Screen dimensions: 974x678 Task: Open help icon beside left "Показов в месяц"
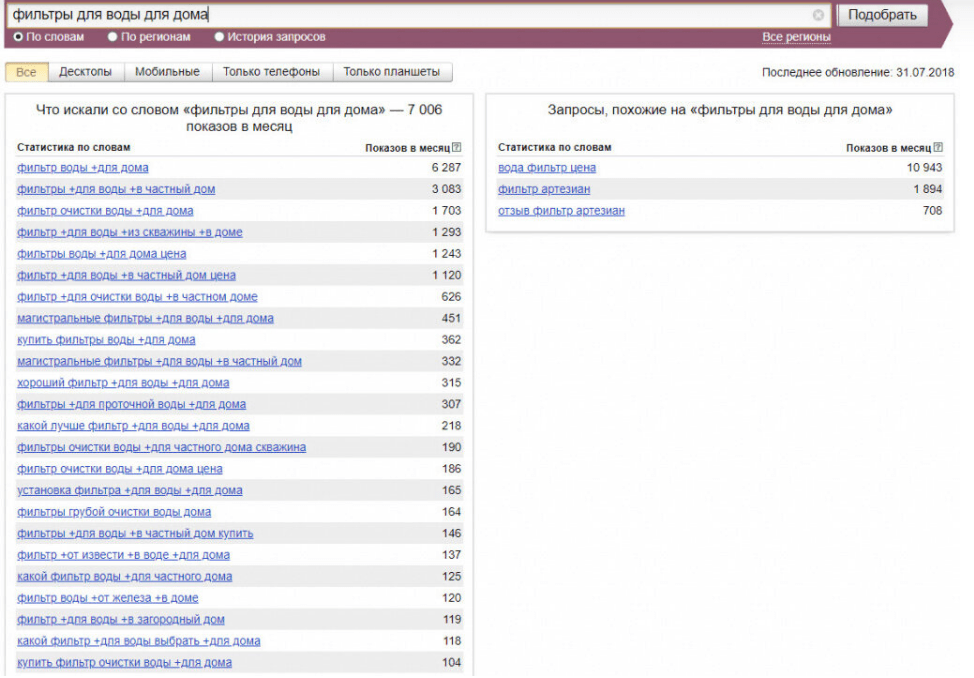(457, 147)
